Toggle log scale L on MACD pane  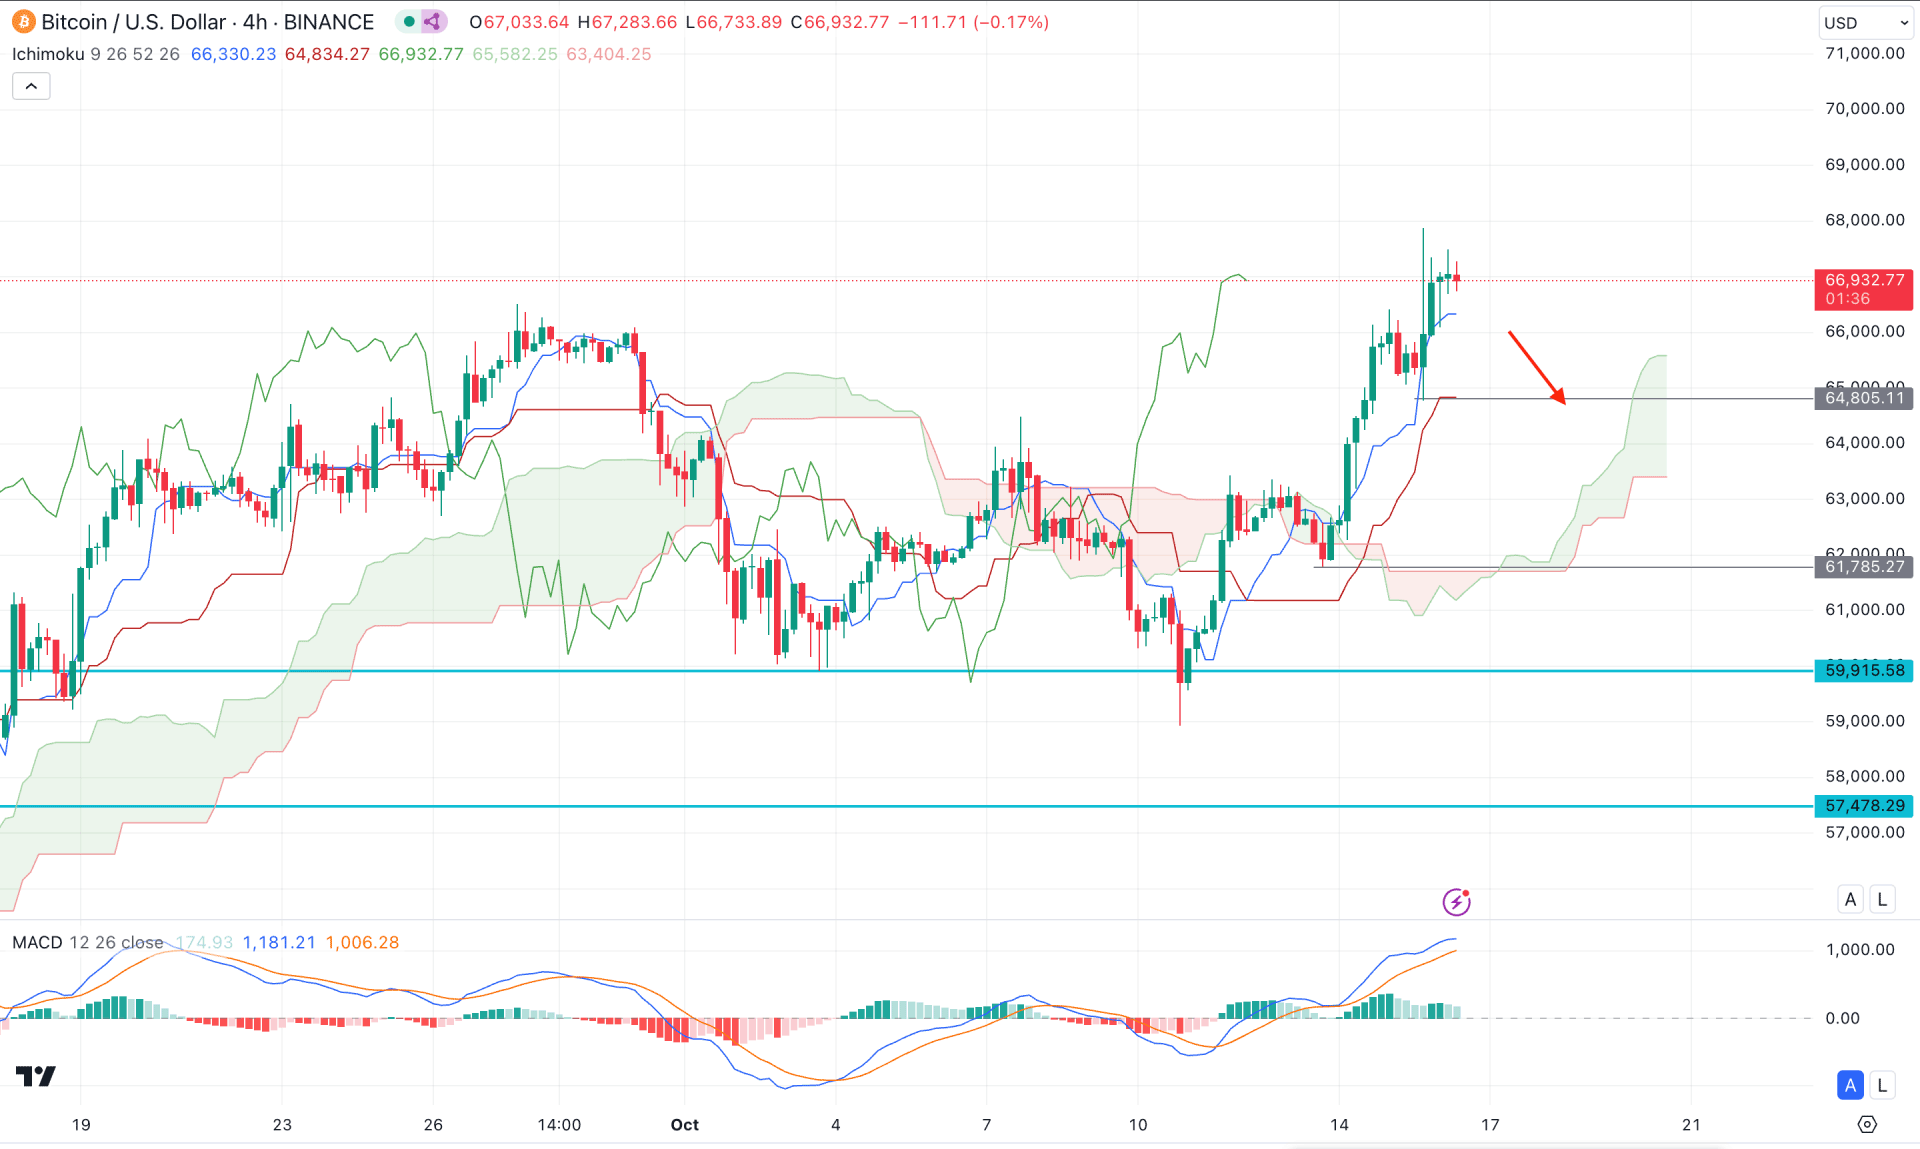1882,1085
